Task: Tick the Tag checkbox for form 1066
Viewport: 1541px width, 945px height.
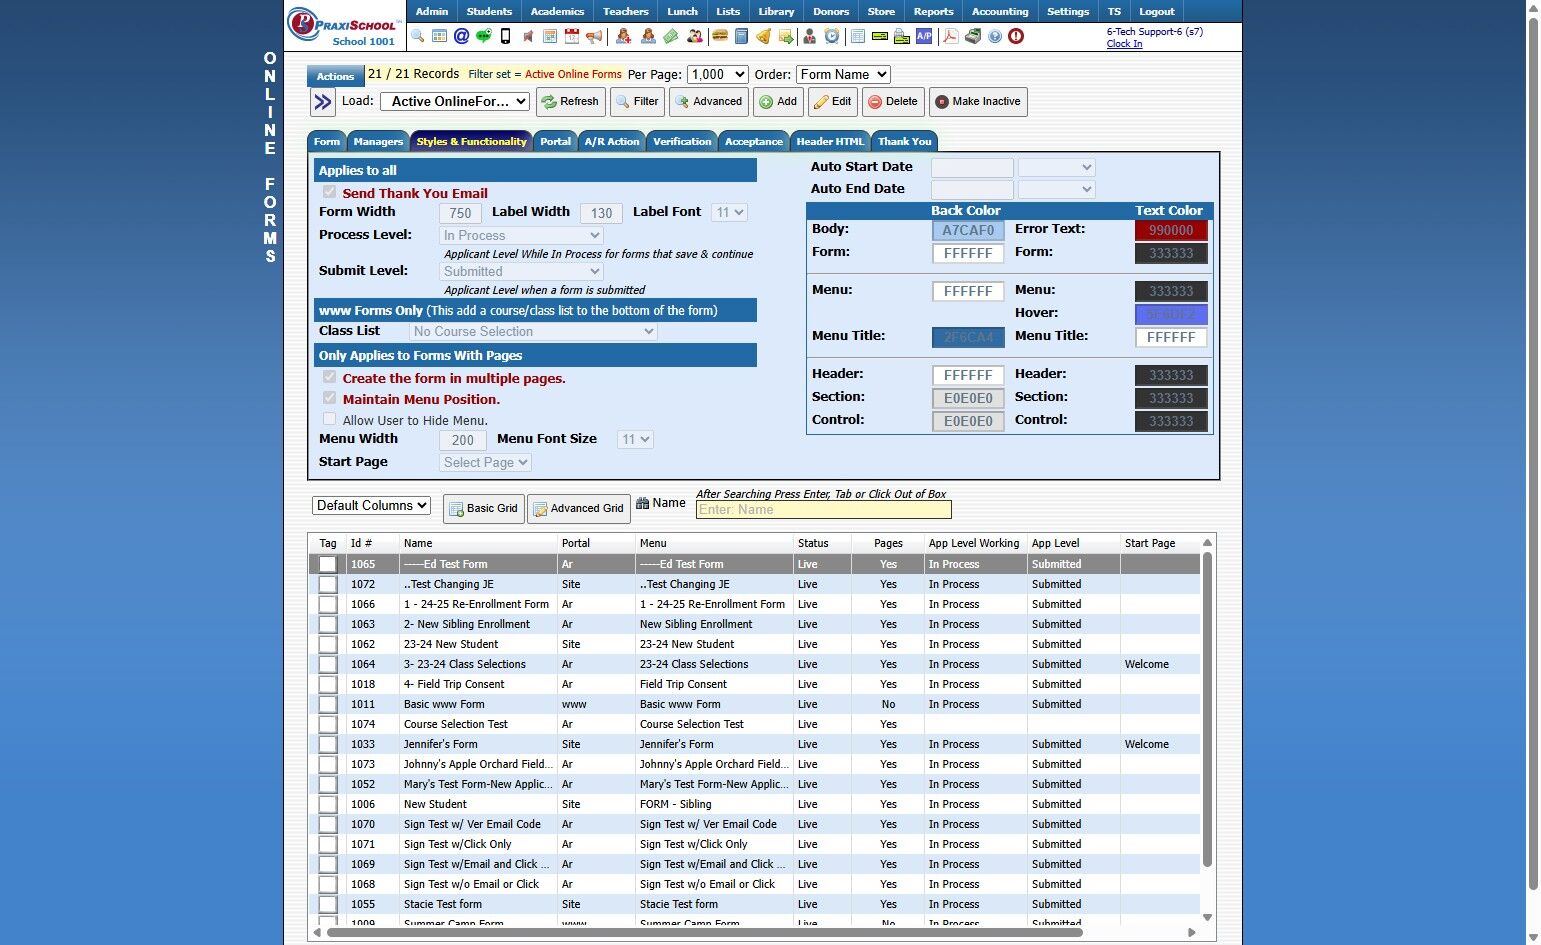Action: [328, 604]
